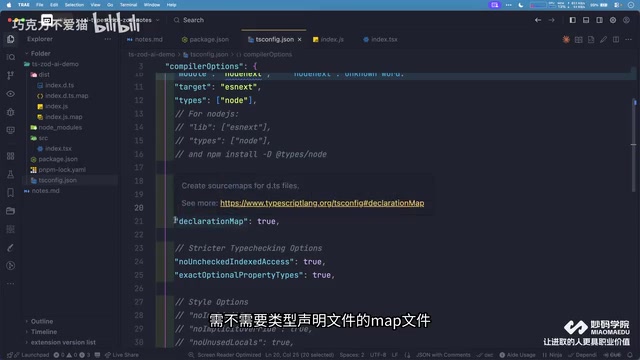The height and width of the screenshot is (360, 640).
Task: Change the JSON with Comments language mode
Action: click(443, 355)
